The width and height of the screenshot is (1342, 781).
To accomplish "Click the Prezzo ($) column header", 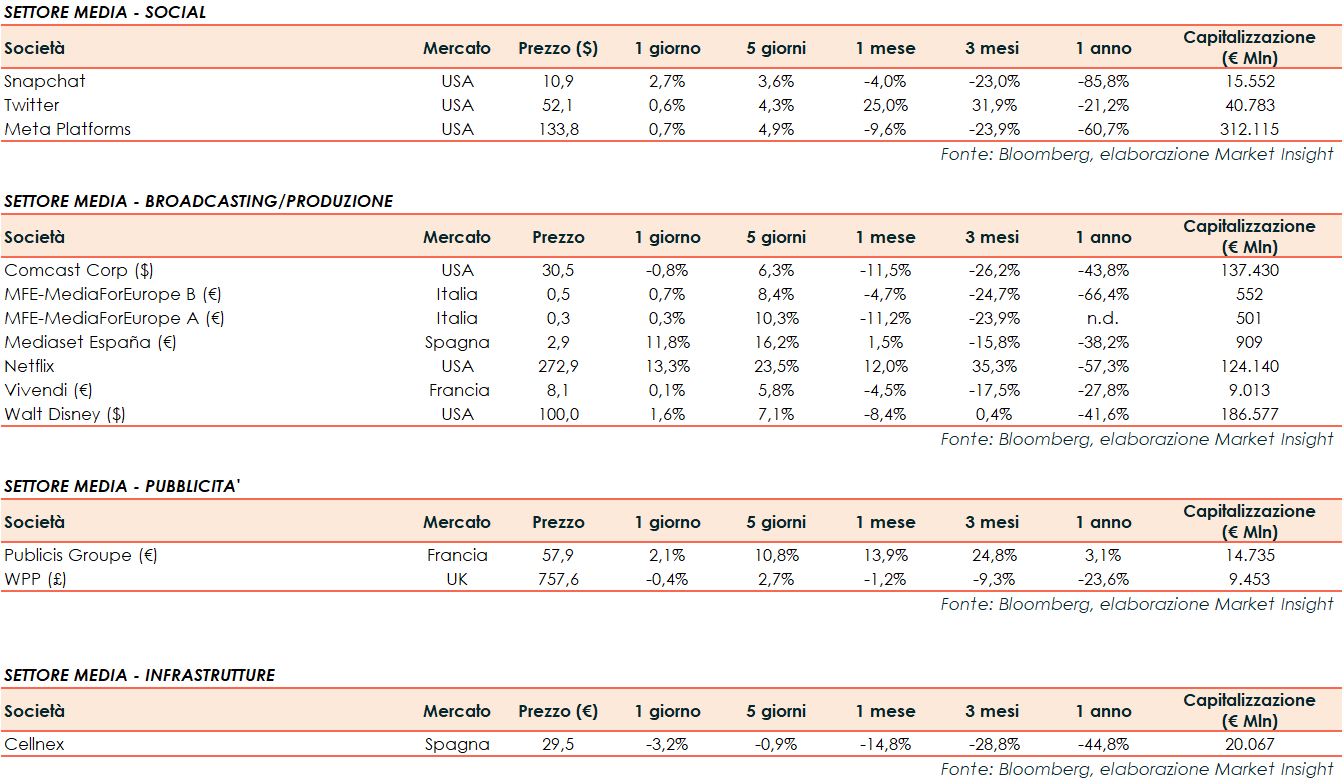I will click(x=558, y=48).
